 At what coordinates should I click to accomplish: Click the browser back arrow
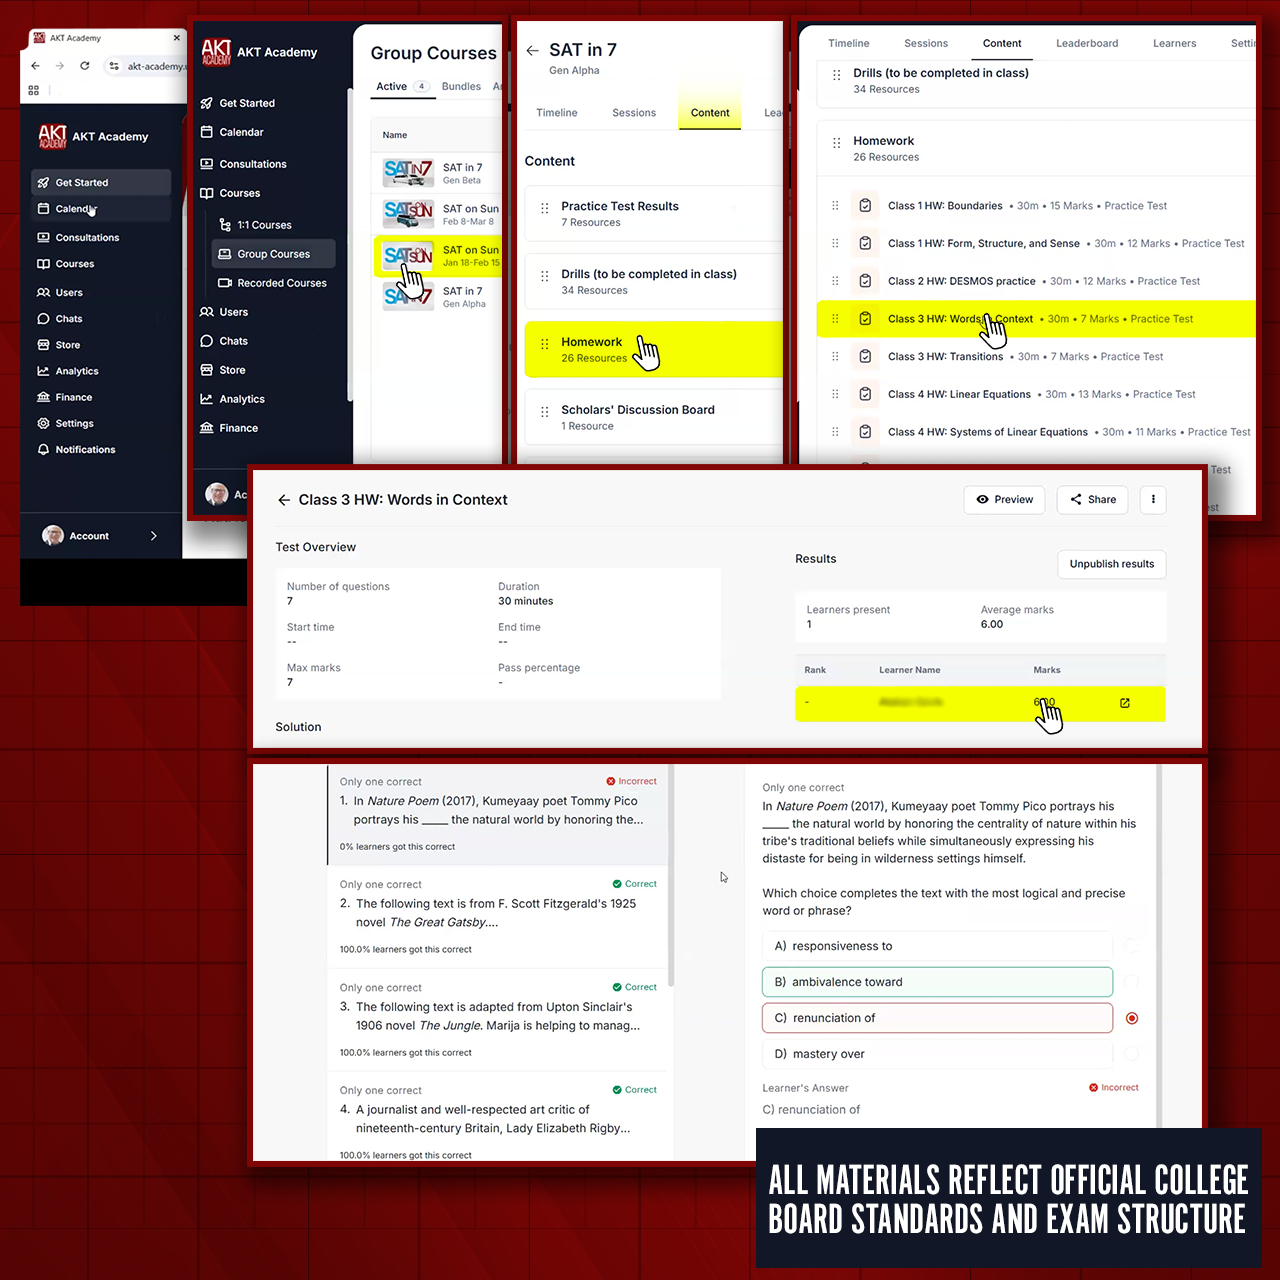click(35, 66)
